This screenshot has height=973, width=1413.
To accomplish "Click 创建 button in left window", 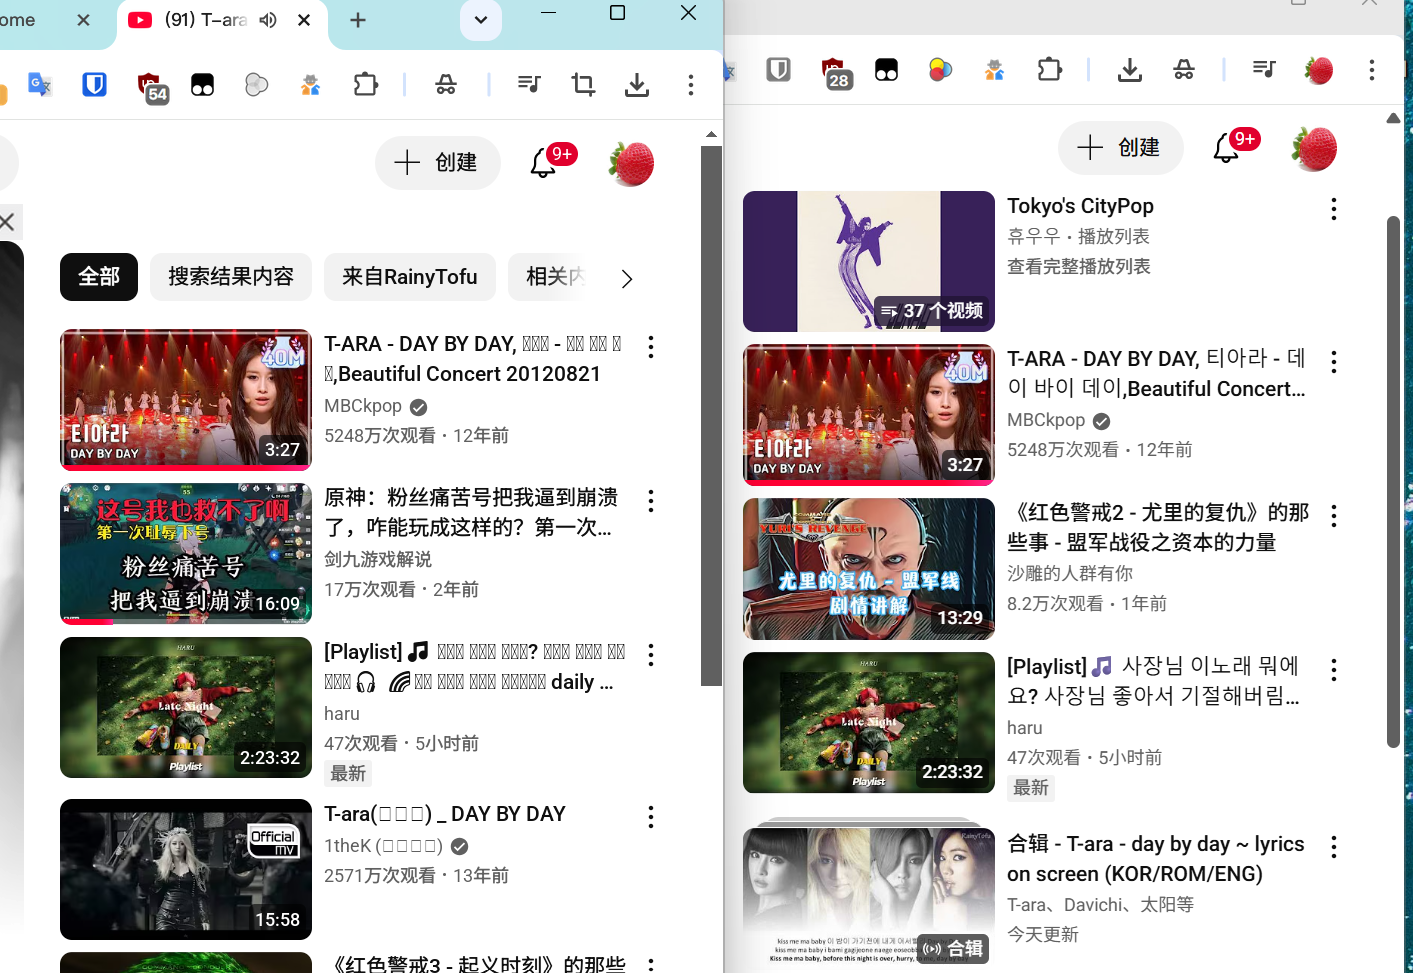I will [x=438, y=162].
